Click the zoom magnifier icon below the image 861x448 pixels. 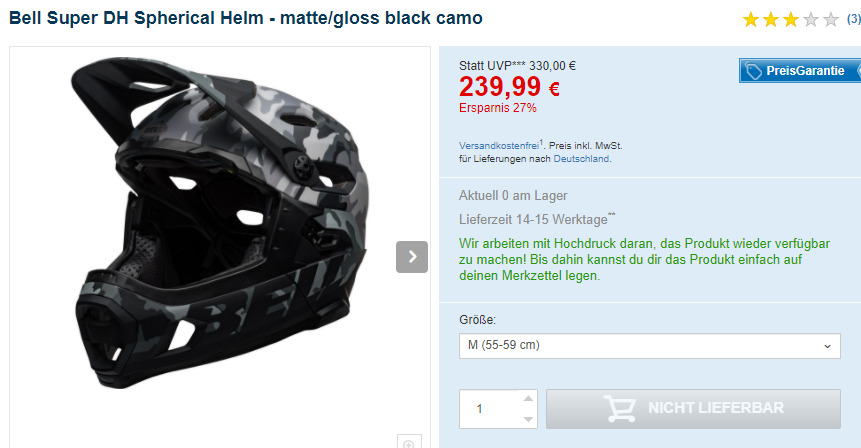pyautogui.click(x=407, y=442)
